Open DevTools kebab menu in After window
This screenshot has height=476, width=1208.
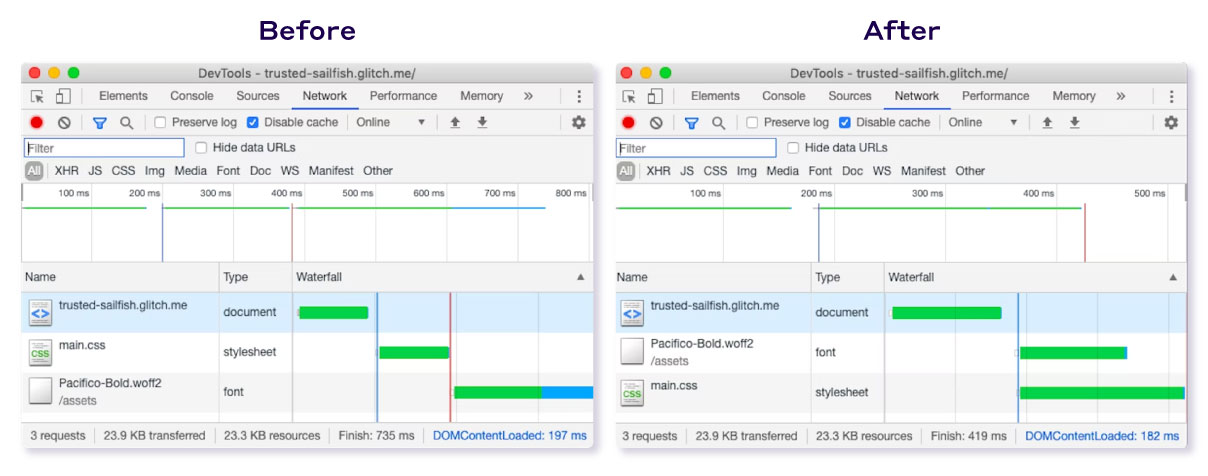(x=1170, y=96)
